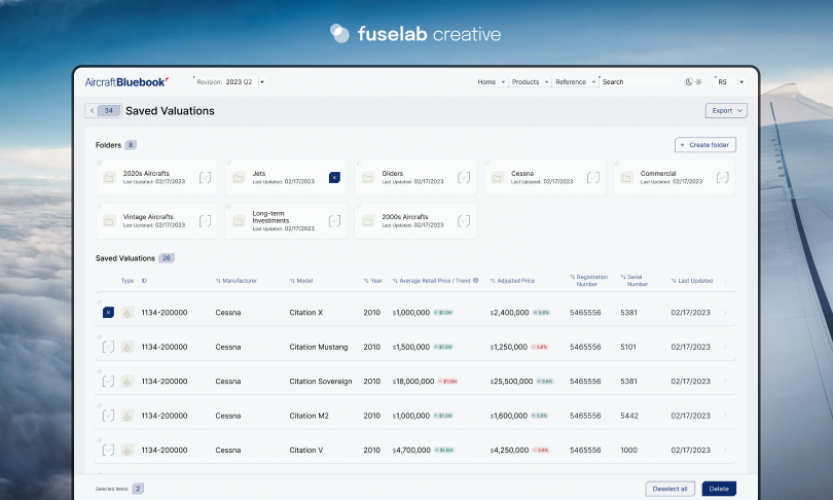Sort by Average Retail Price / Trend
833x500 pixels.
point(431,281)
